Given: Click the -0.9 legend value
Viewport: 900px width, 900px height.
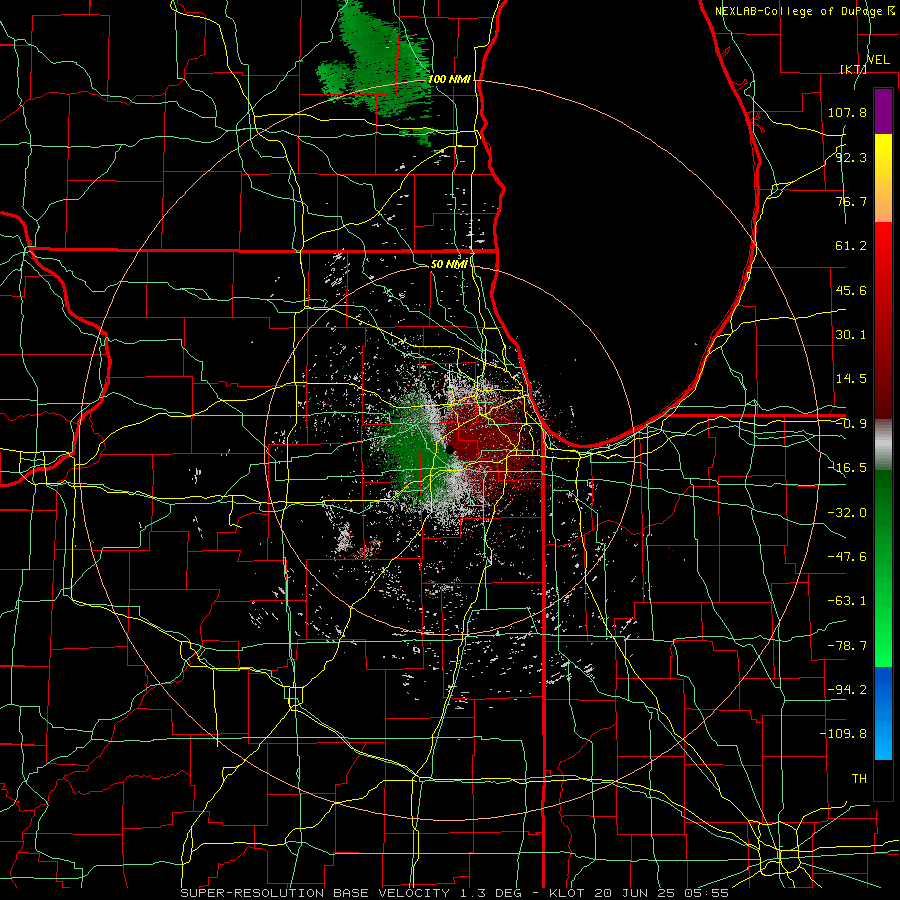Looking at the screenshot, I should click(x=851, y=424).
